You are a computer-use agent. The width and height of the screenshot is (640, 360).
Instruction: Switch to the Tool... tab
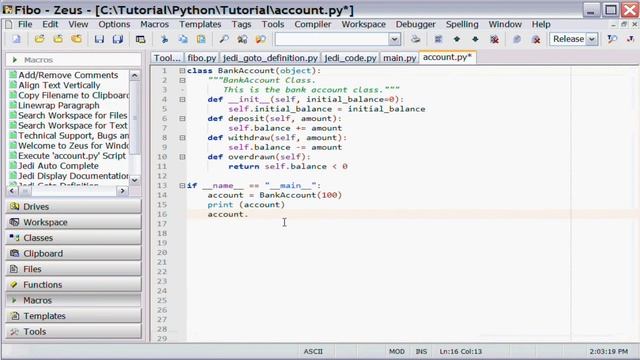pos(167,58)
